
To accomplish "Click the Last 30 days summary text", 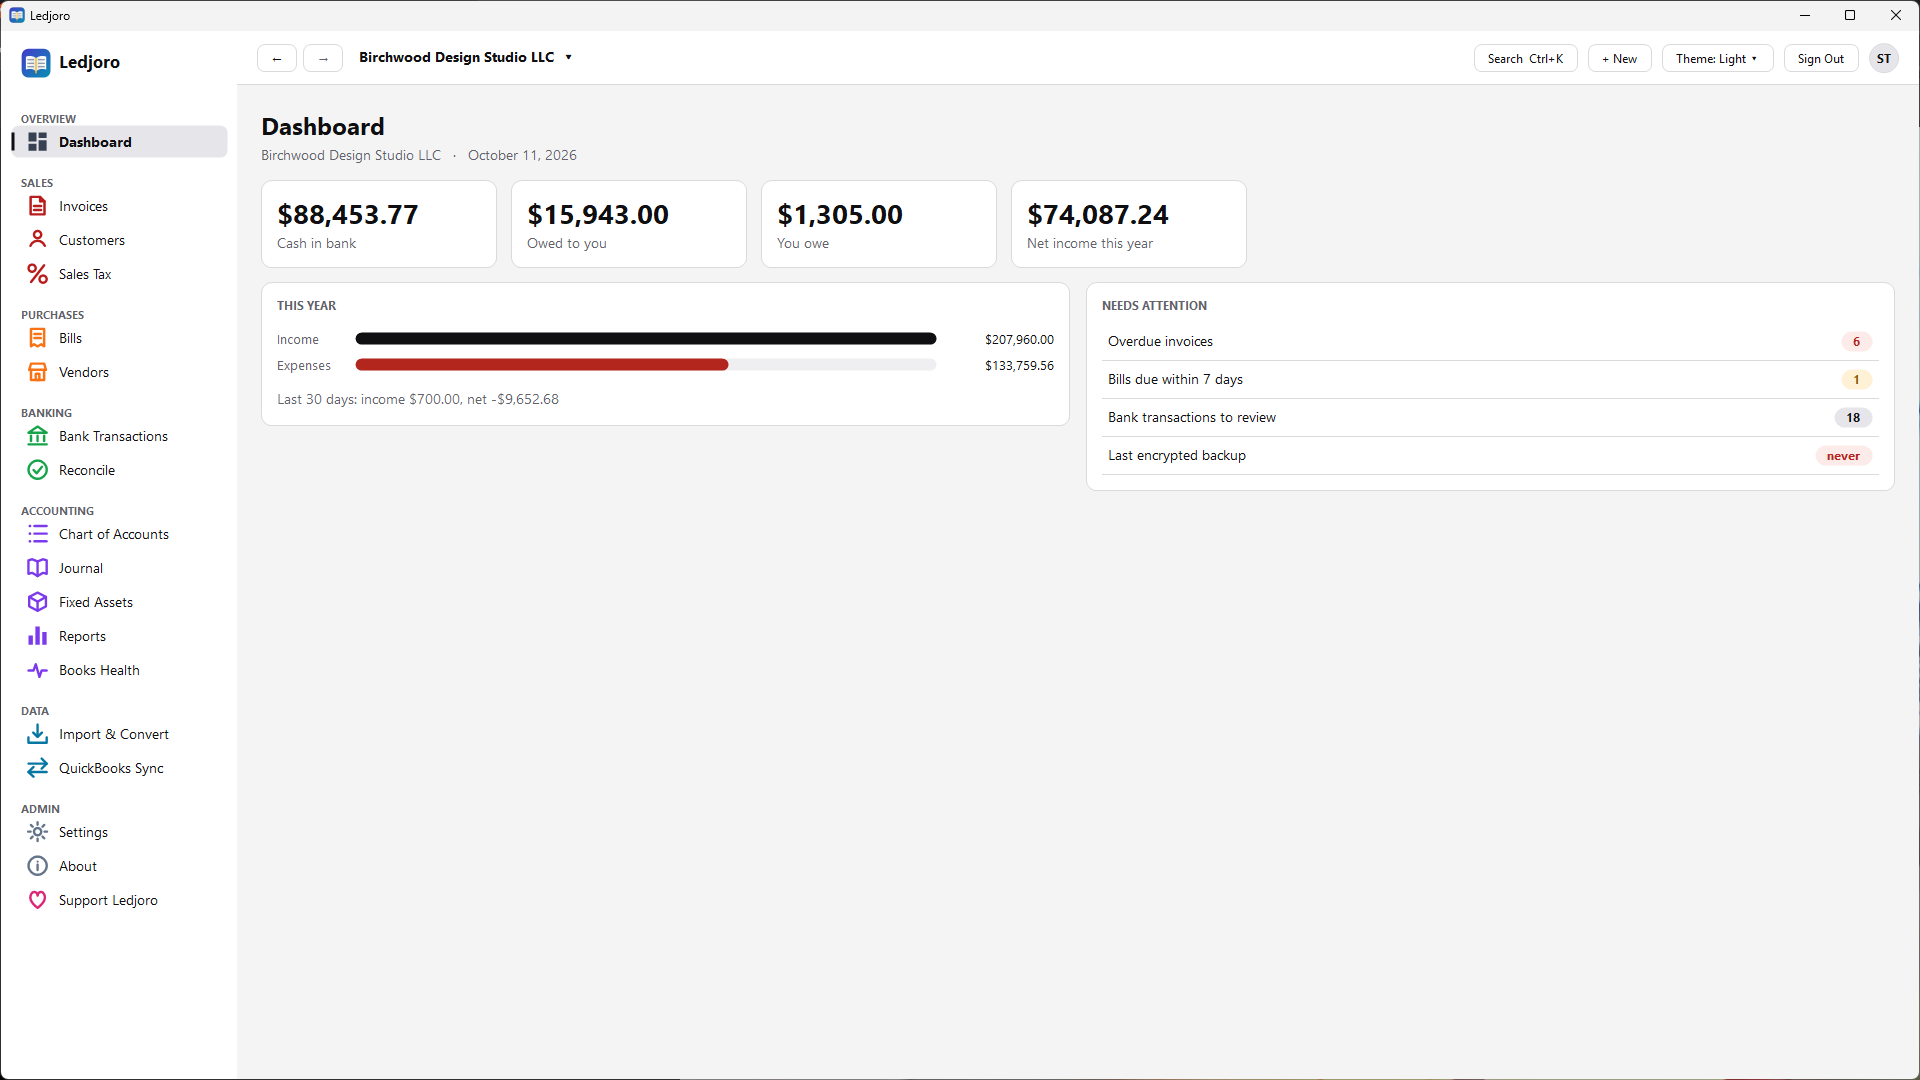I will pos(418,399).
